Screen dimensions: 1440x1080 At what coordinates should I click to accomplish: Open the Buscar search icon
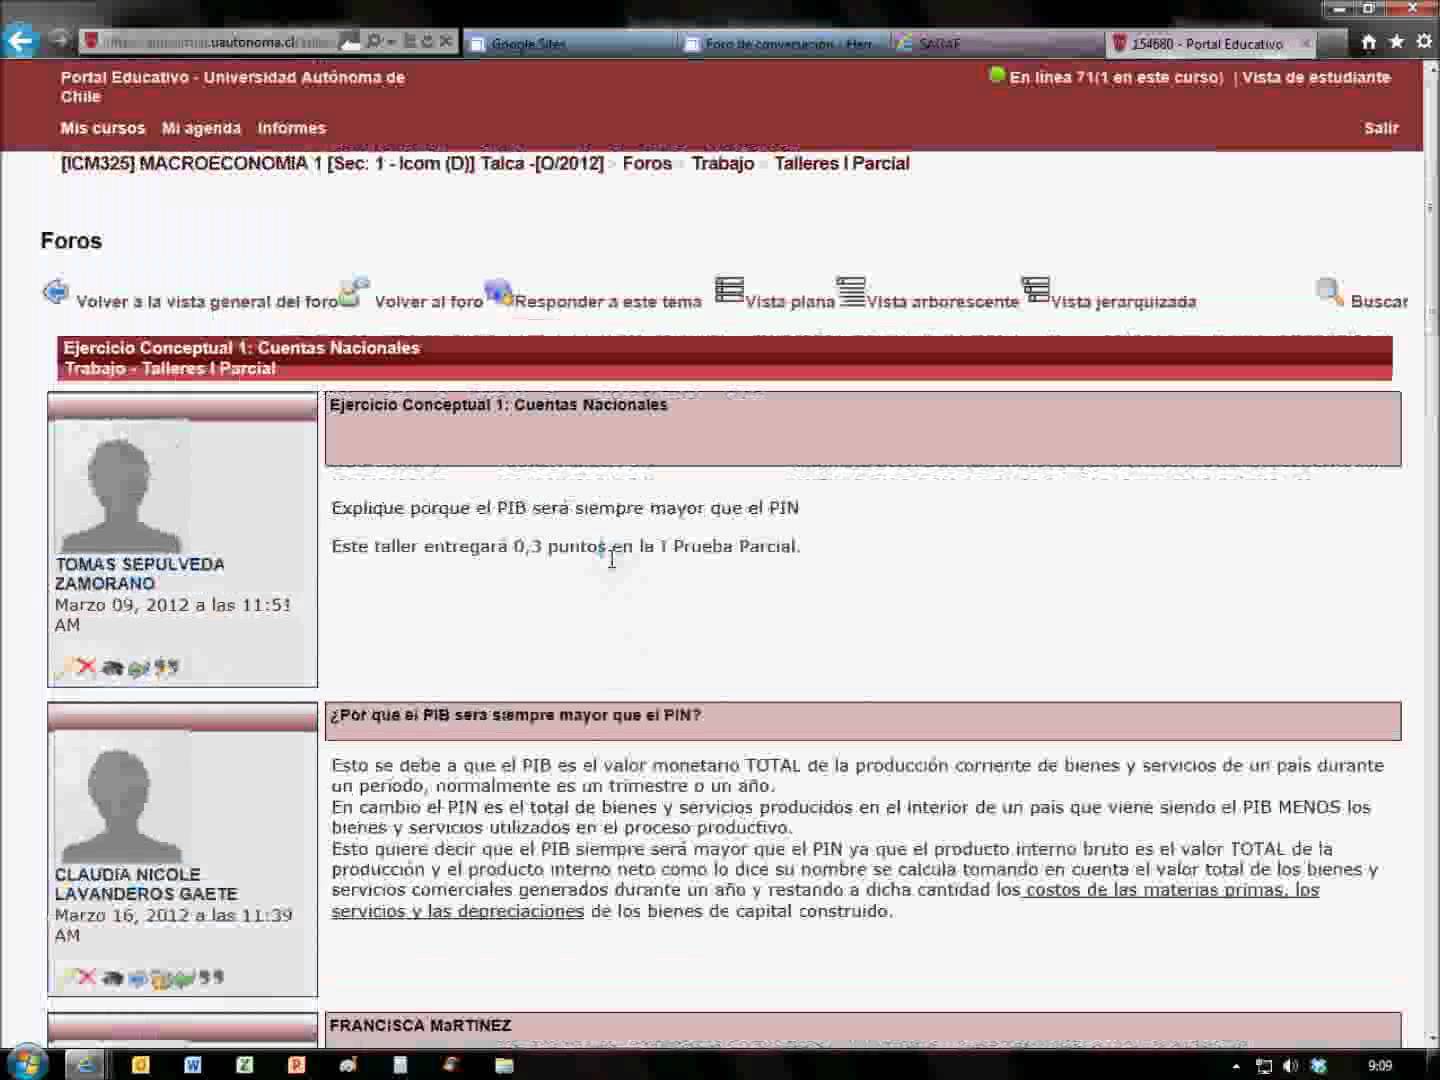click(1329, 292)
